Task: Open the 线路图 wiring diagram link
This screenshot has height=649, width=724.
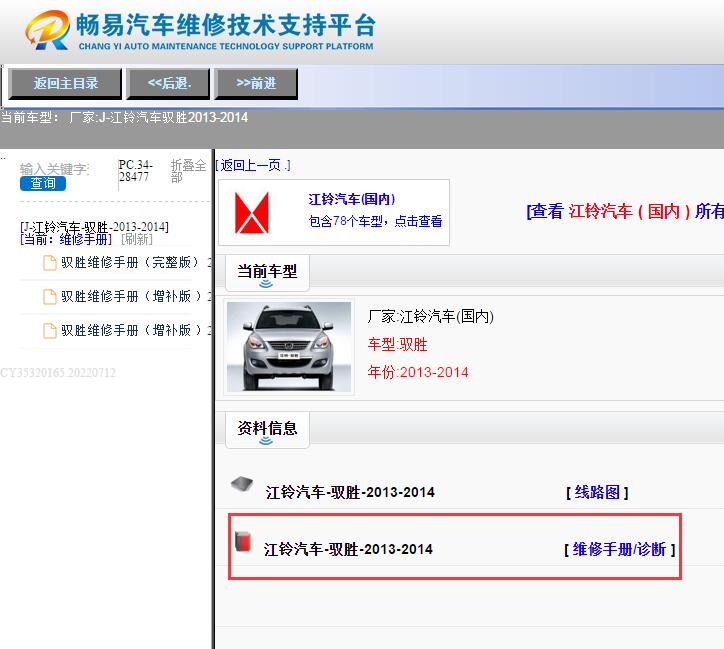Action: point(597,492)
